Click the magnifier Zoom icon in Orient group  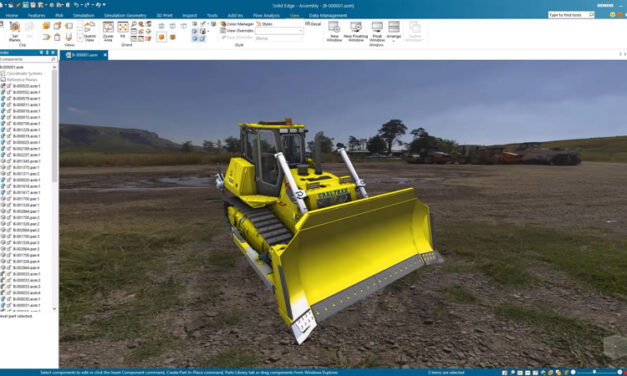tap(134, 24)
